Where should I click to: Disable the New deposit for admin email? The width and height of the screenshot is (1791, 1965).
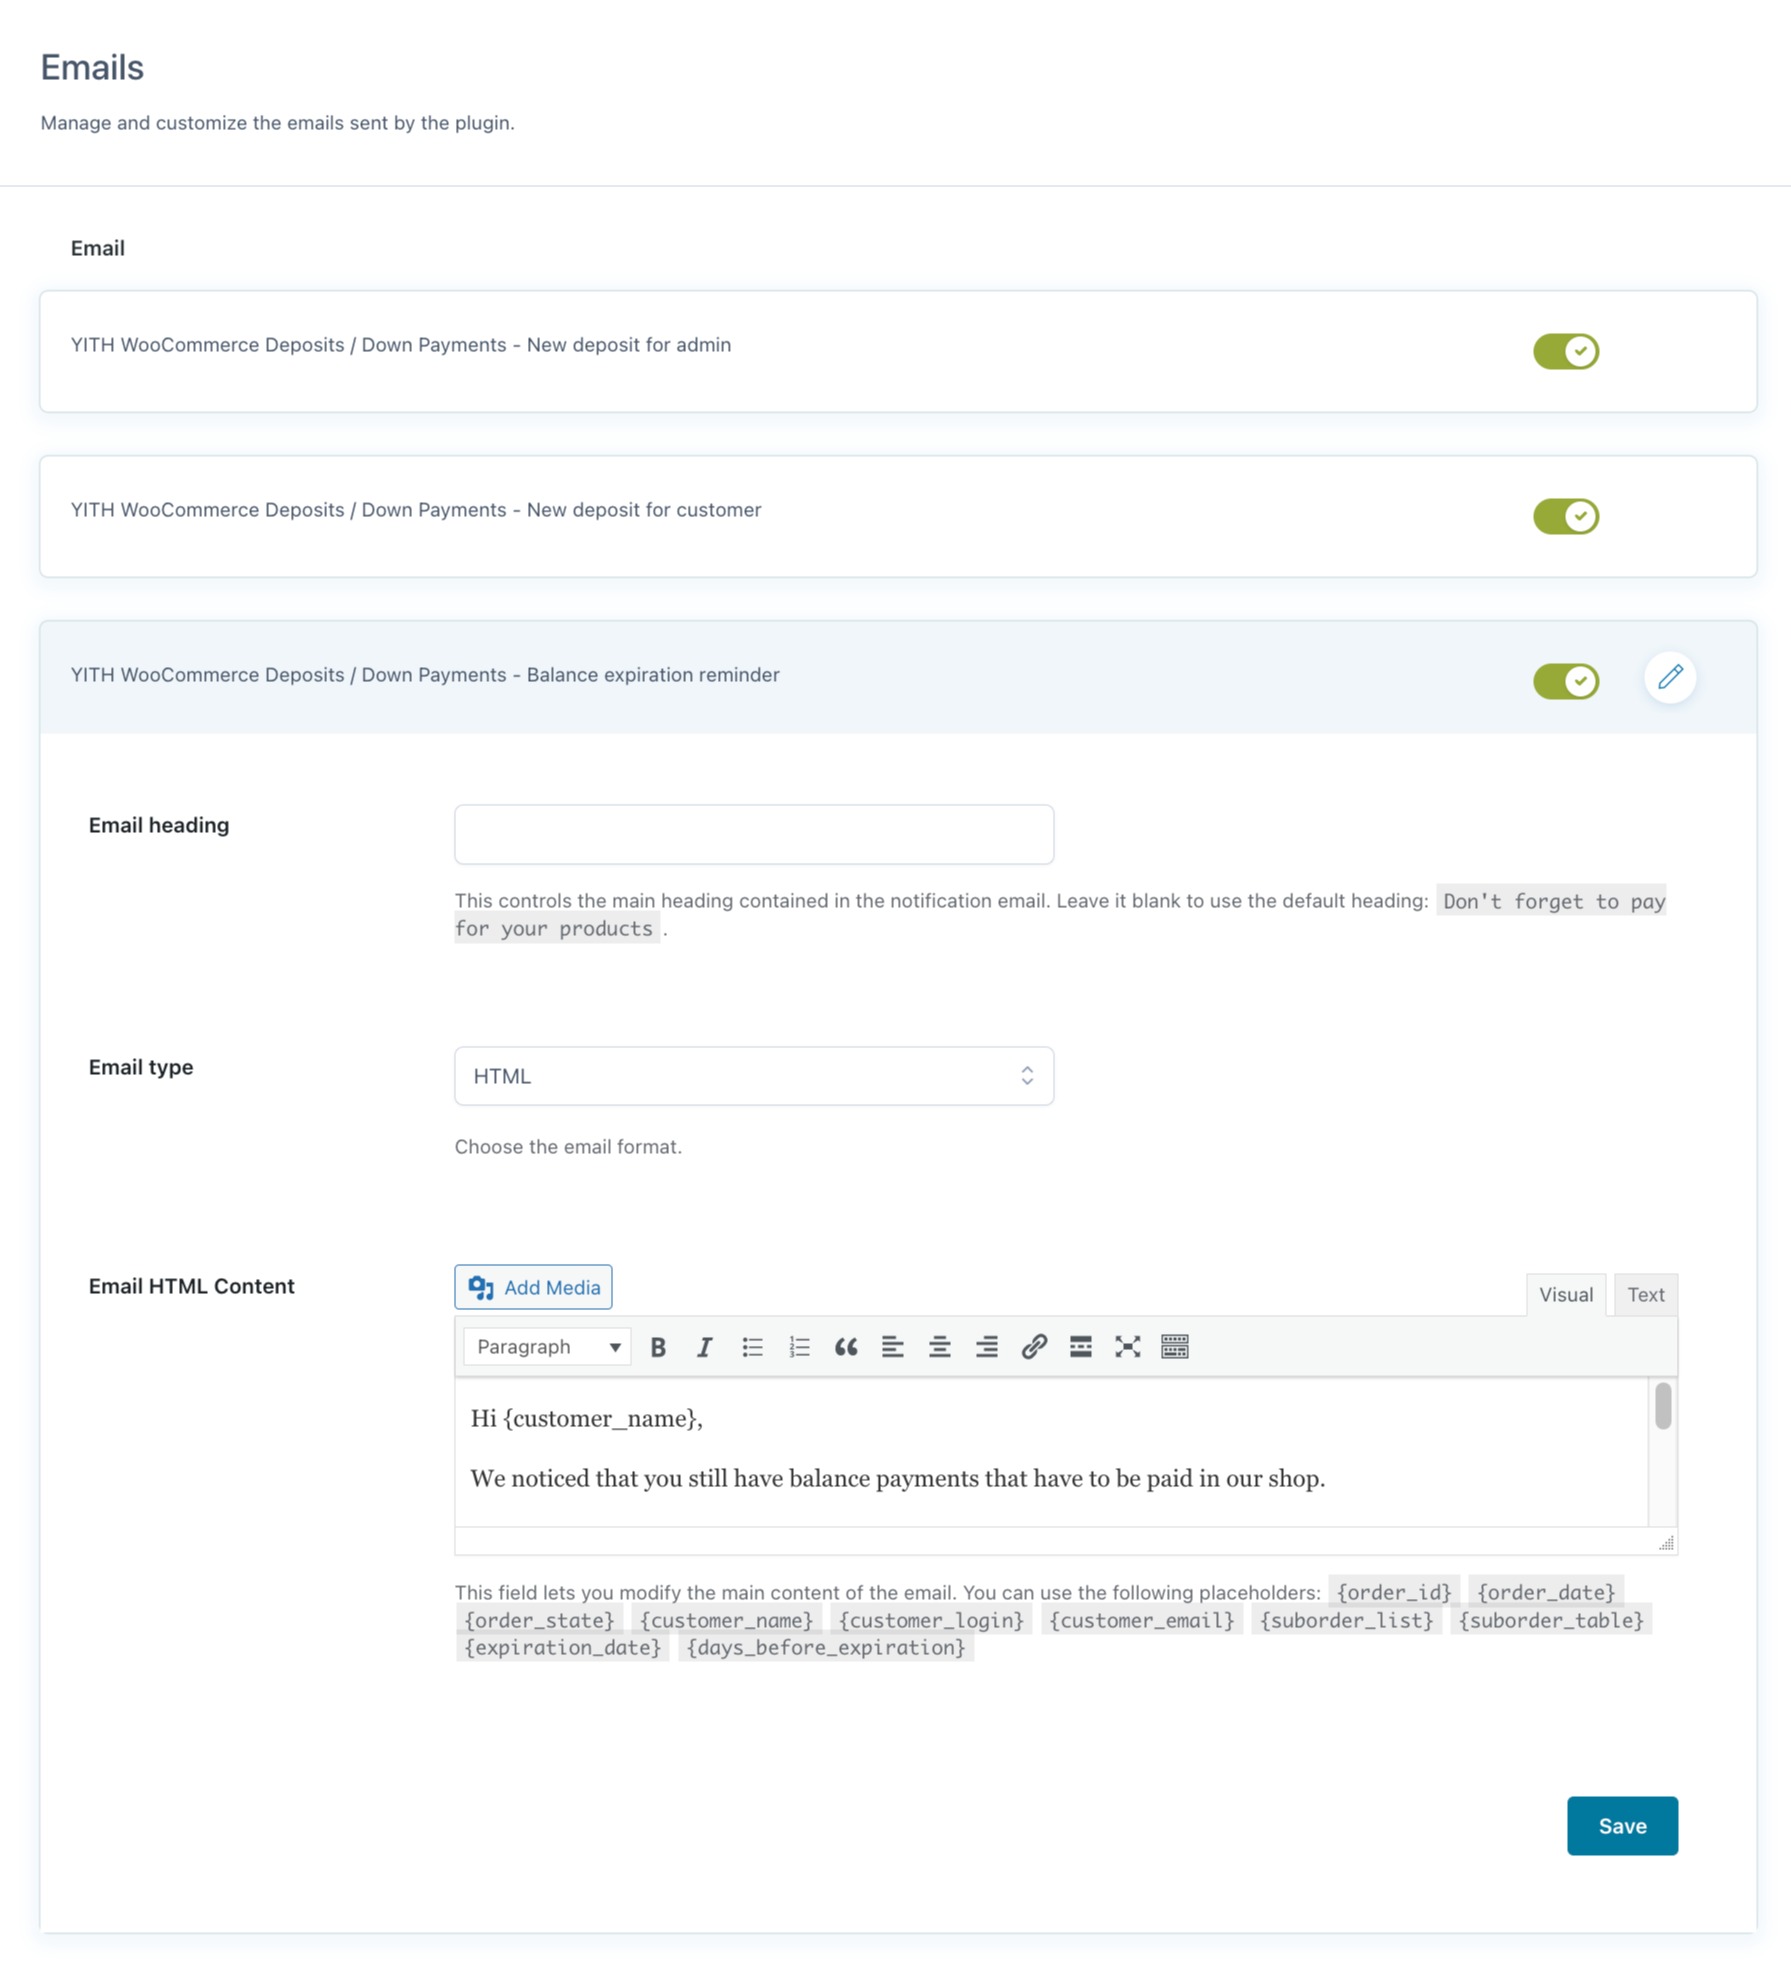click(1565, 351)
